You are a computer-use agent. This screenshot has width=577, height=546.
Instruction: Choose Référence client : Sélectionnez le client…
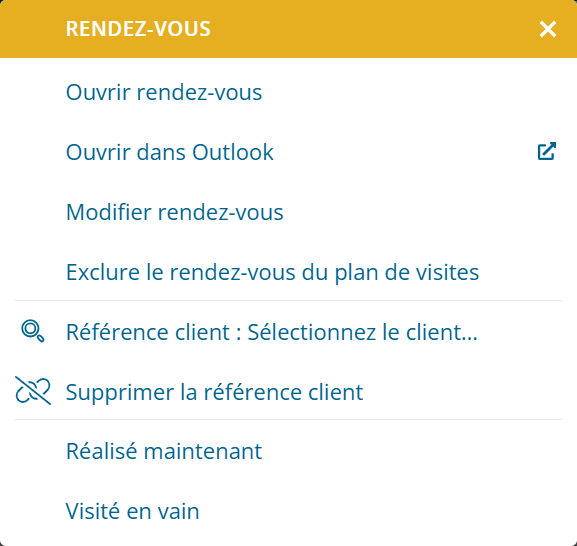pyautogui.click(x=288, y=332)
